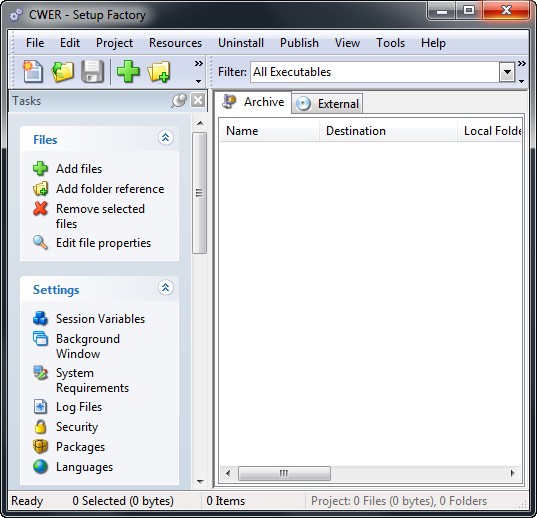Click Edit file properties link
The image size is (537, 518).
103,243
